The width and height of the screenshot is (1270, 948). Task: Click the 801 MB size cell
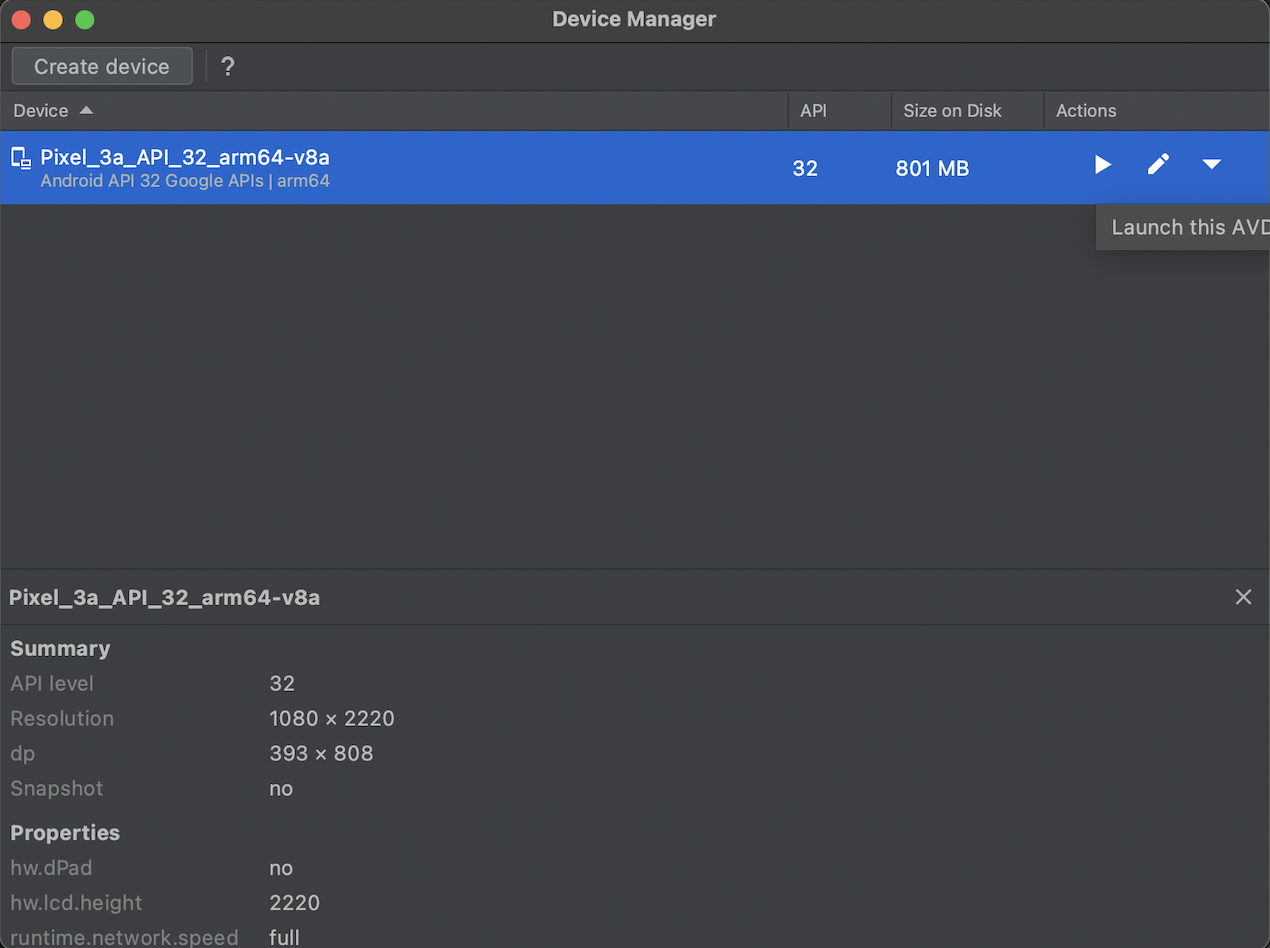[x=932, y=169]
